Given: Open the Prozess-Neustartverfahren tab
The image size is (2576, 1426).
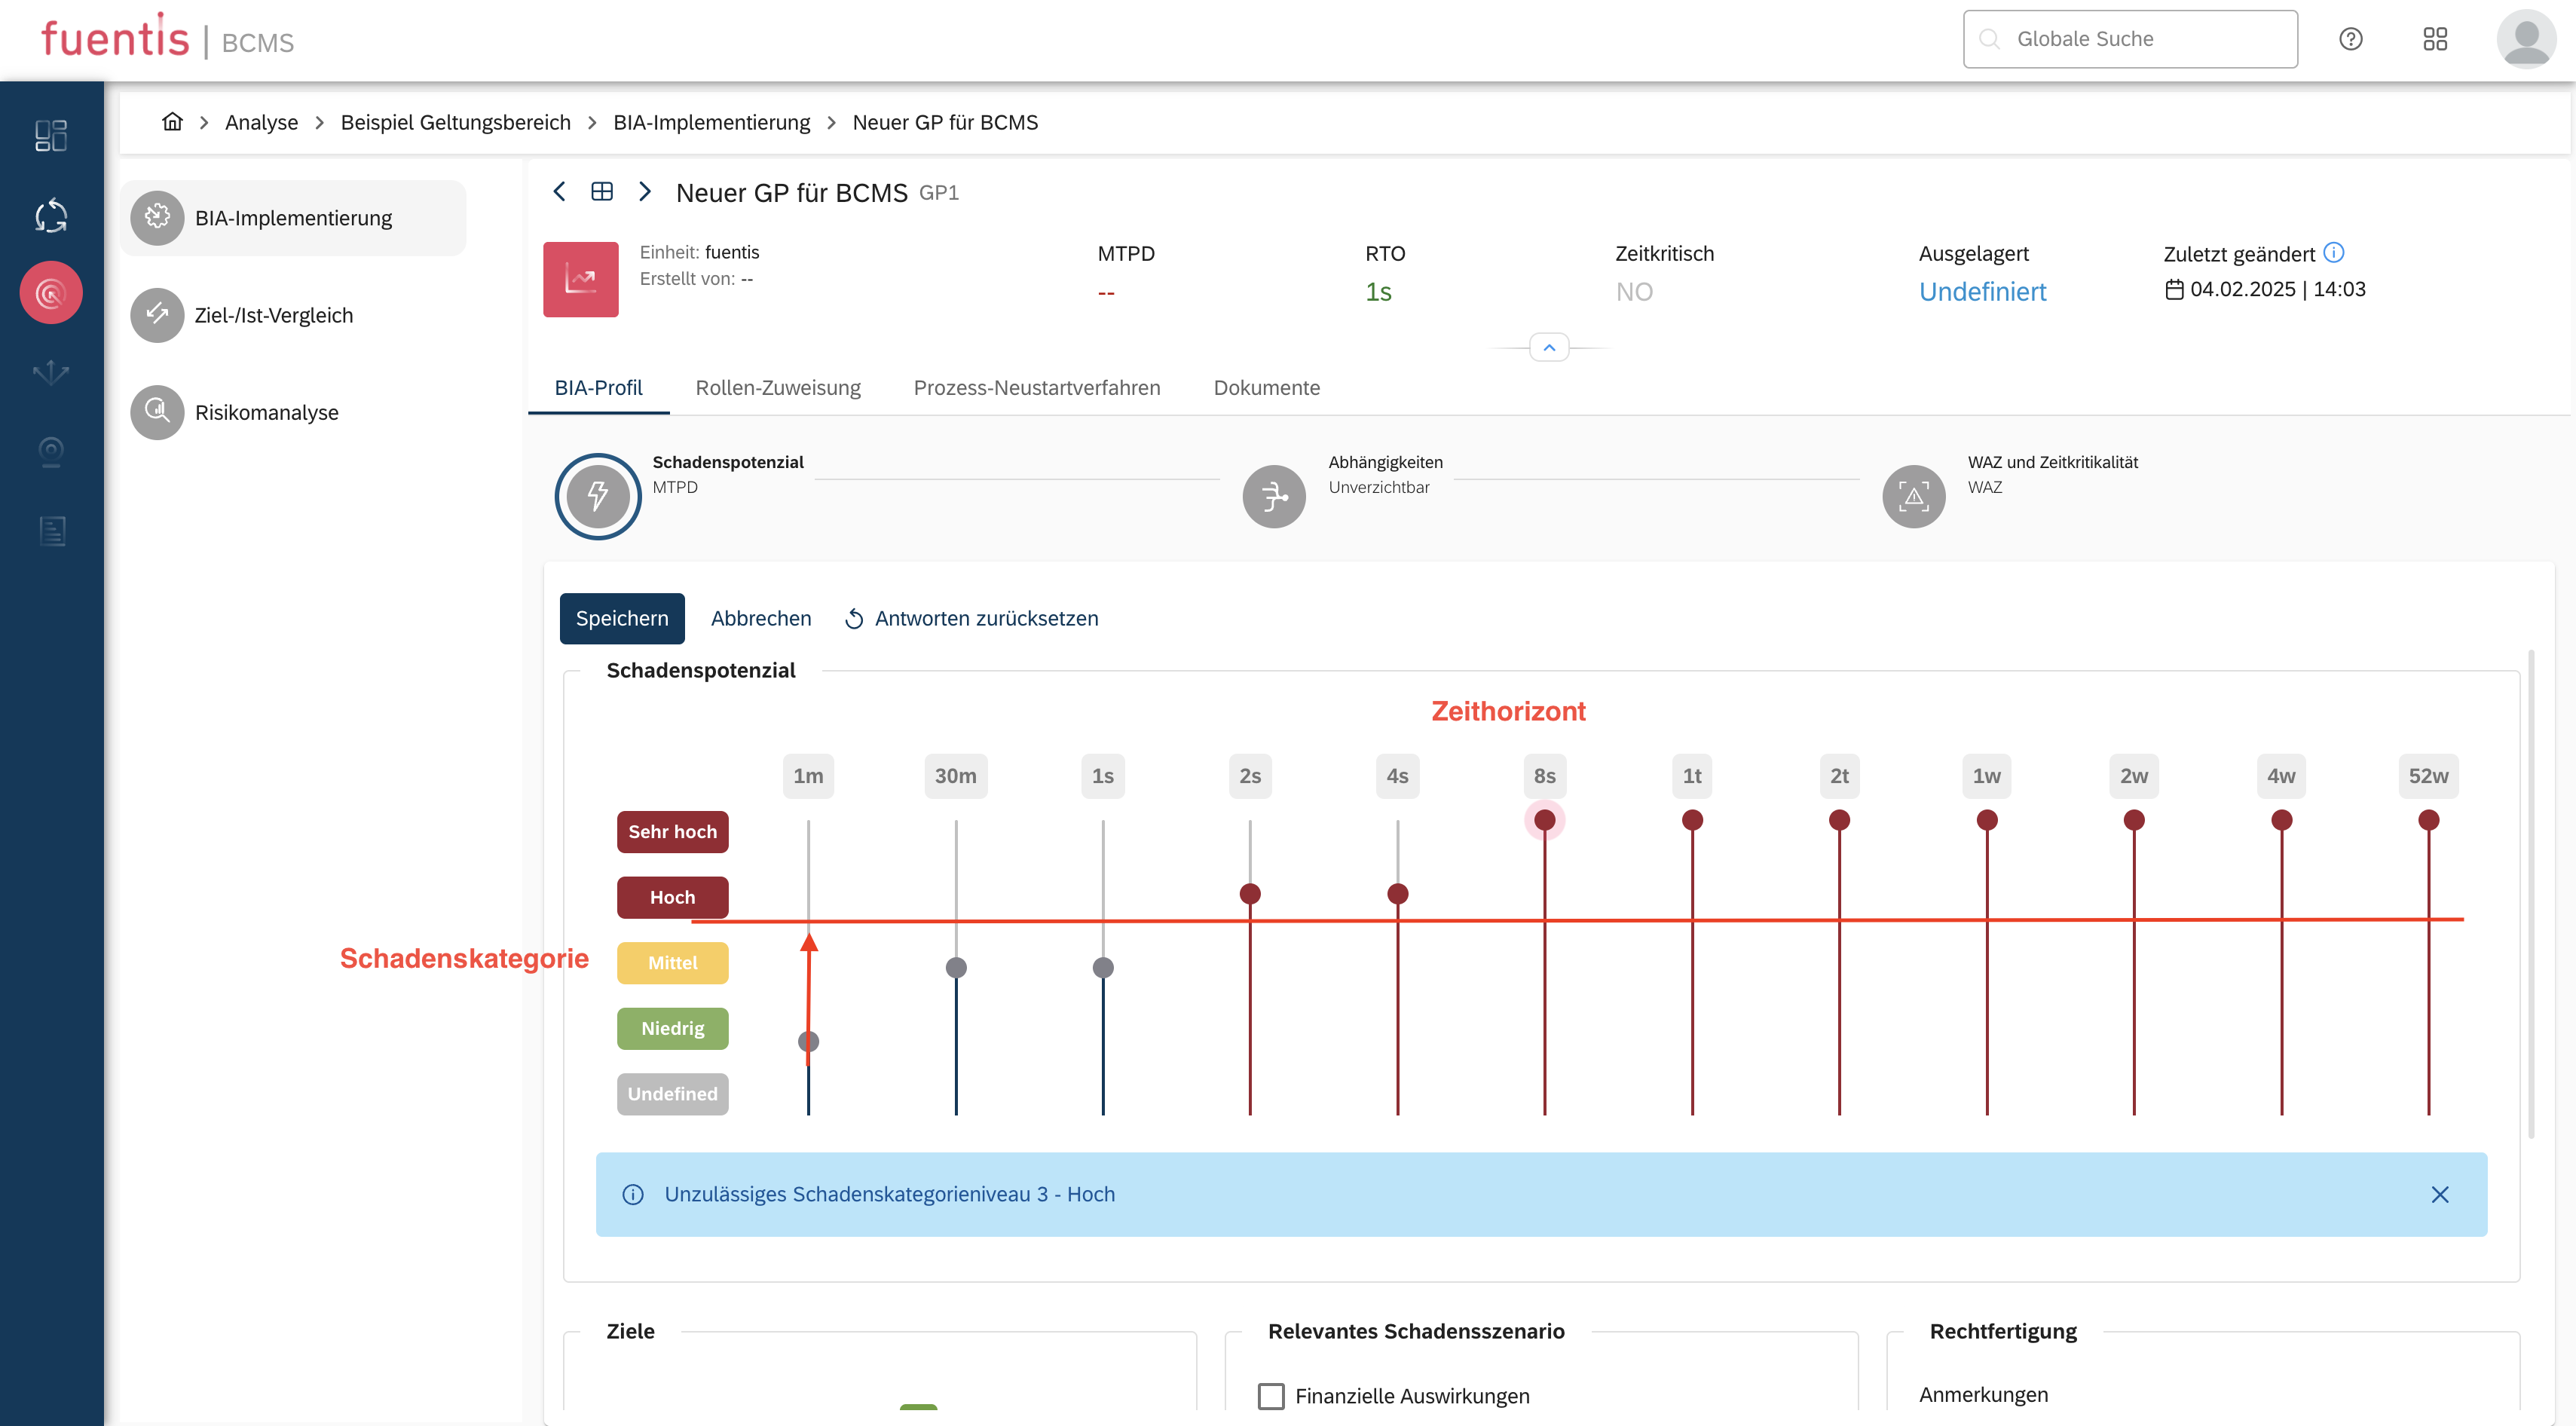Looking at the screenshot, I should click(x=1036, y=388).
